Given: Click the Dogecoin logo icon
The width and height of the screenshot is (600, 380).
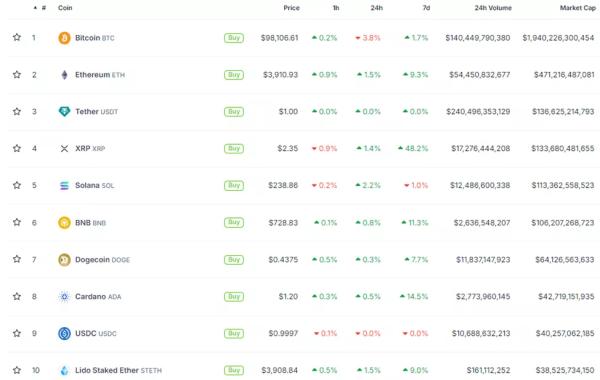Looking at the screenshot, I should point(64,259).
